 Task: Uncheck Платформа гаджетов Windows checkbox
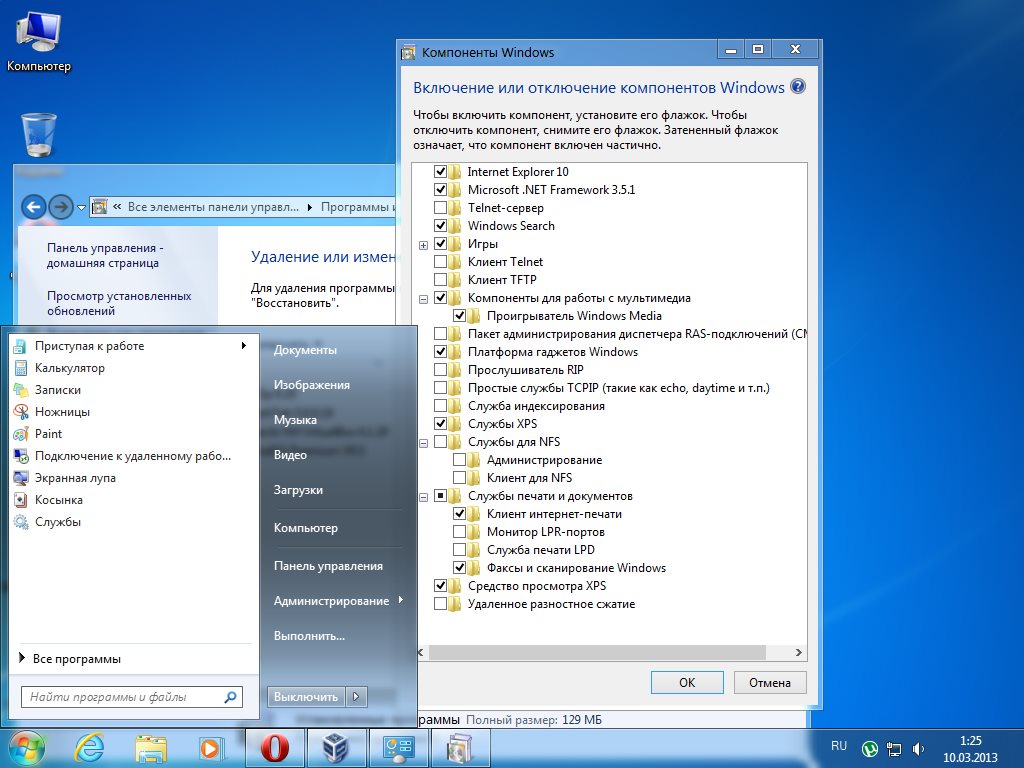440,352
